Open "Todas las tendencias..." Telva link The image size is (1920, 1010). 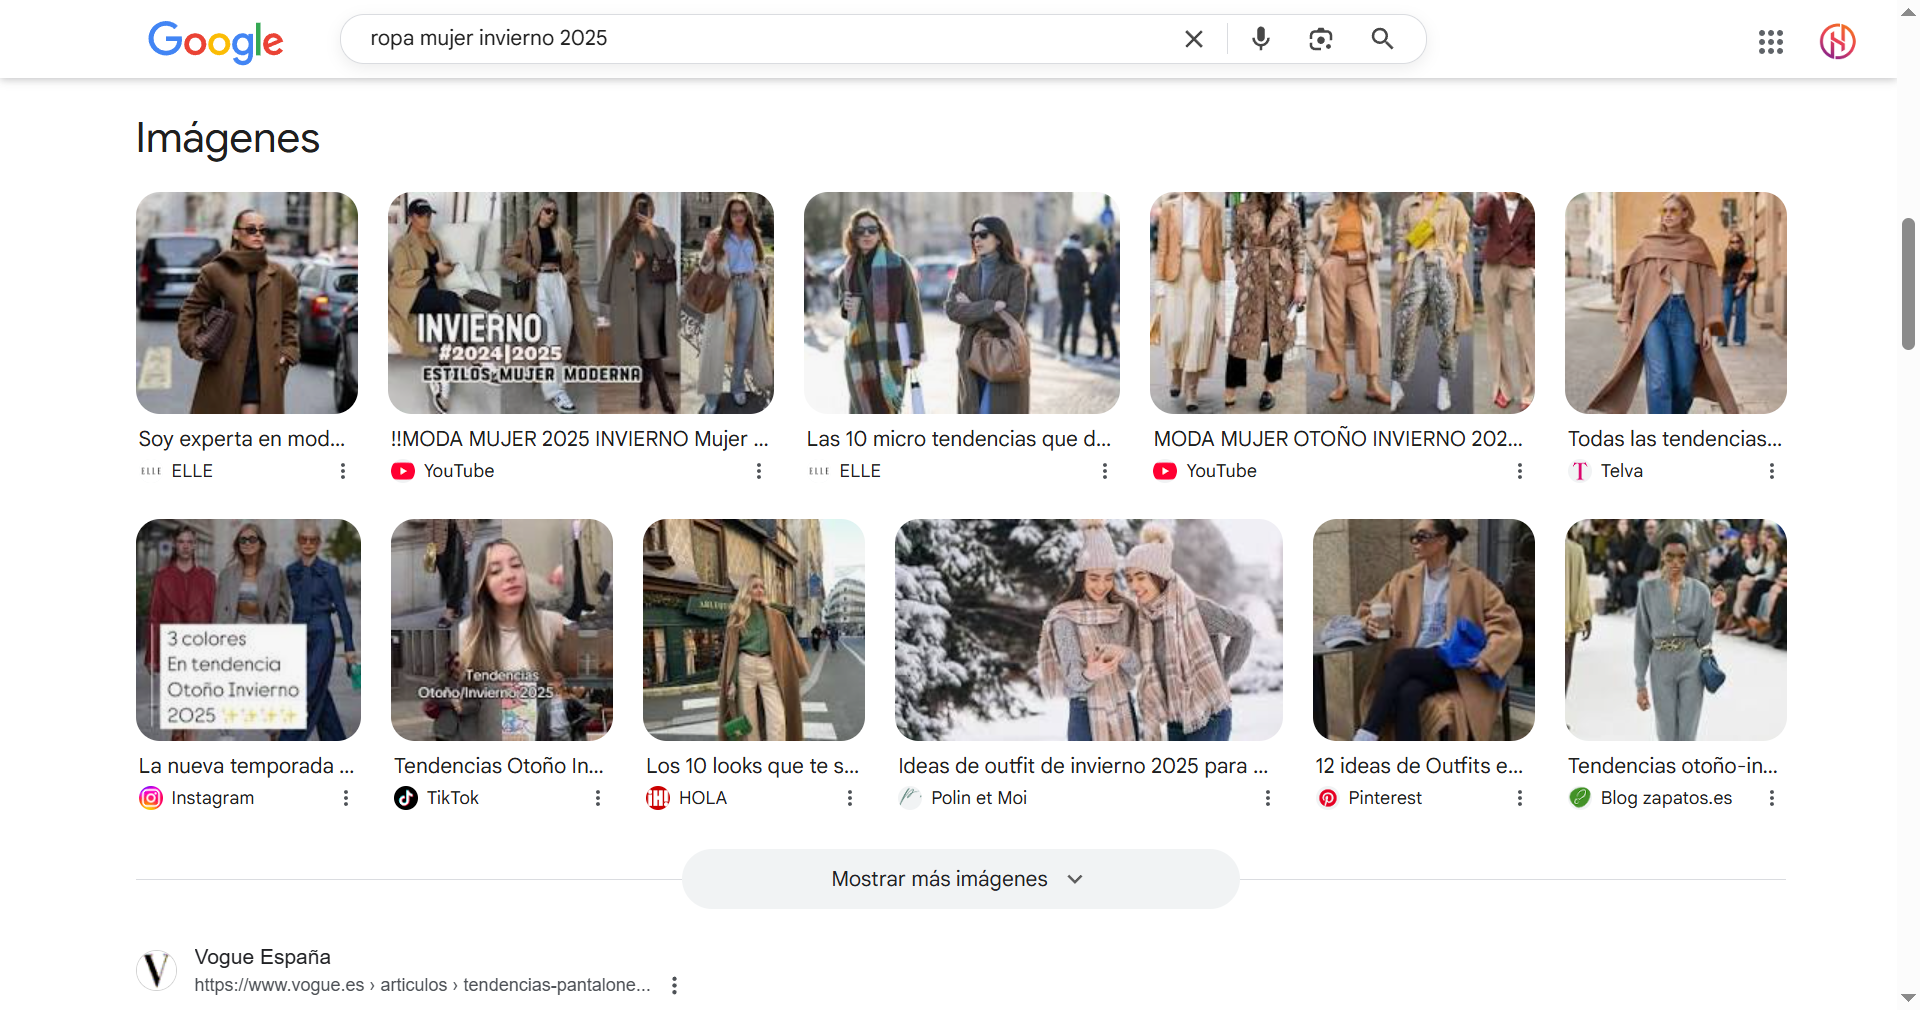pos(1675,439)
